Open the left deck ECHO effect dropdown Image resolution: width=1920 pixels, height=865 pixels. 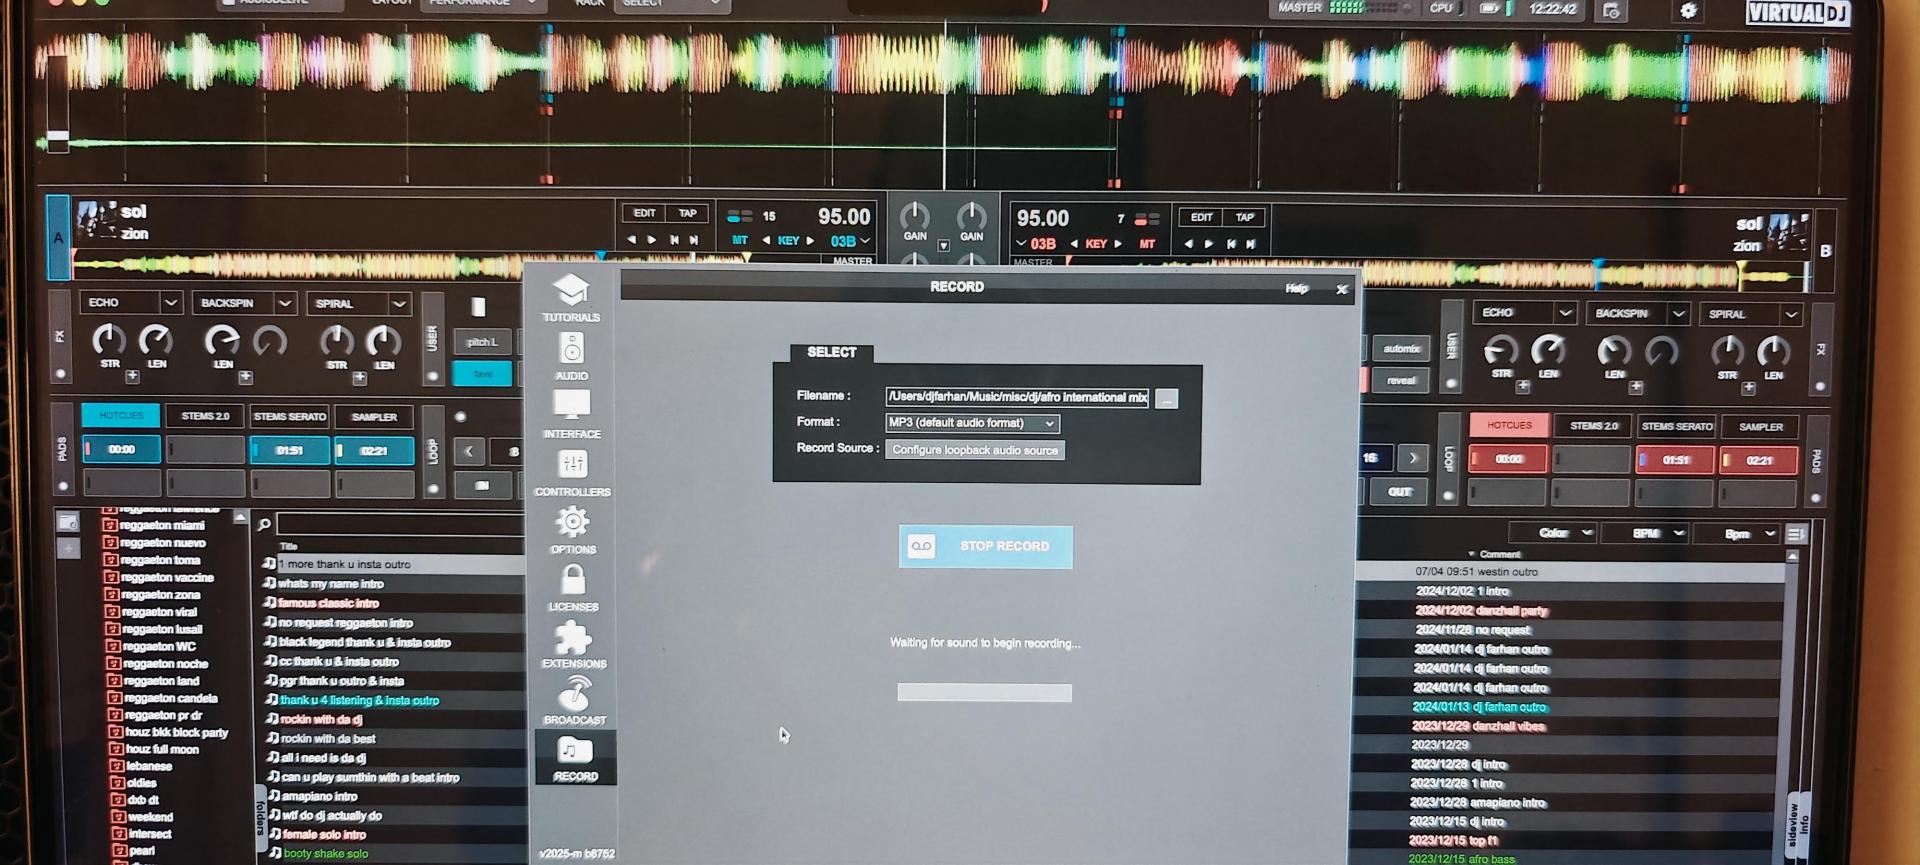170,302
